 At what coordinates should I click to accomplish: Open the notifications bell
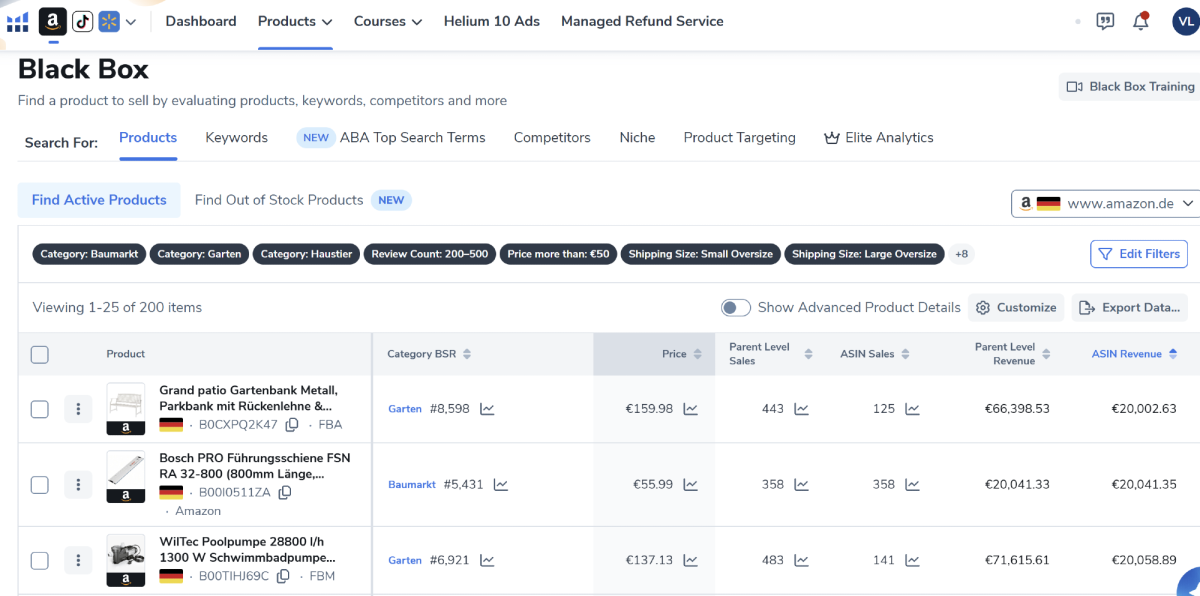(x=1140, y=21)
